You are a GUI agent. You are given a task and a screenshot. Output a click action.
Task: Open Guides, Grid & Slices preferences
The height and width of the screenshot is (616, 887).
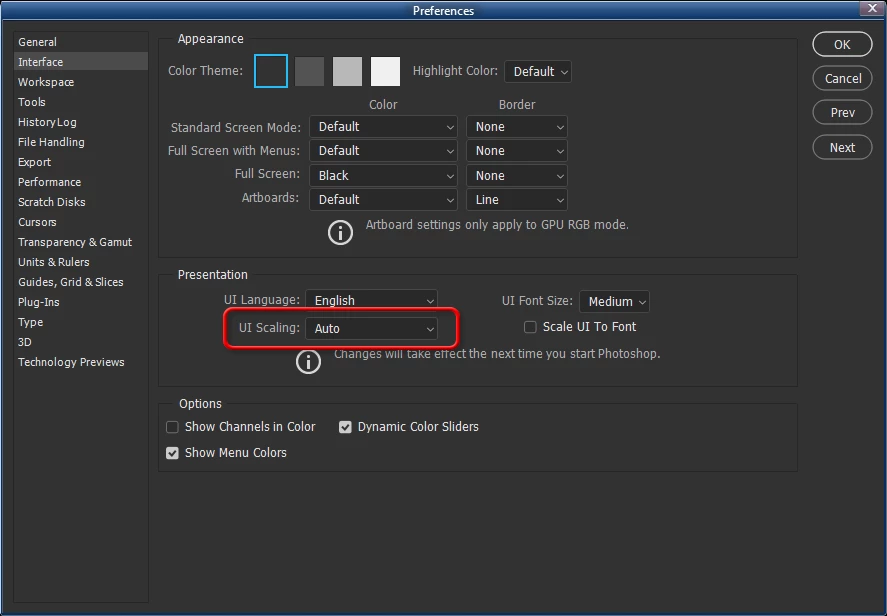pos(81,282)
